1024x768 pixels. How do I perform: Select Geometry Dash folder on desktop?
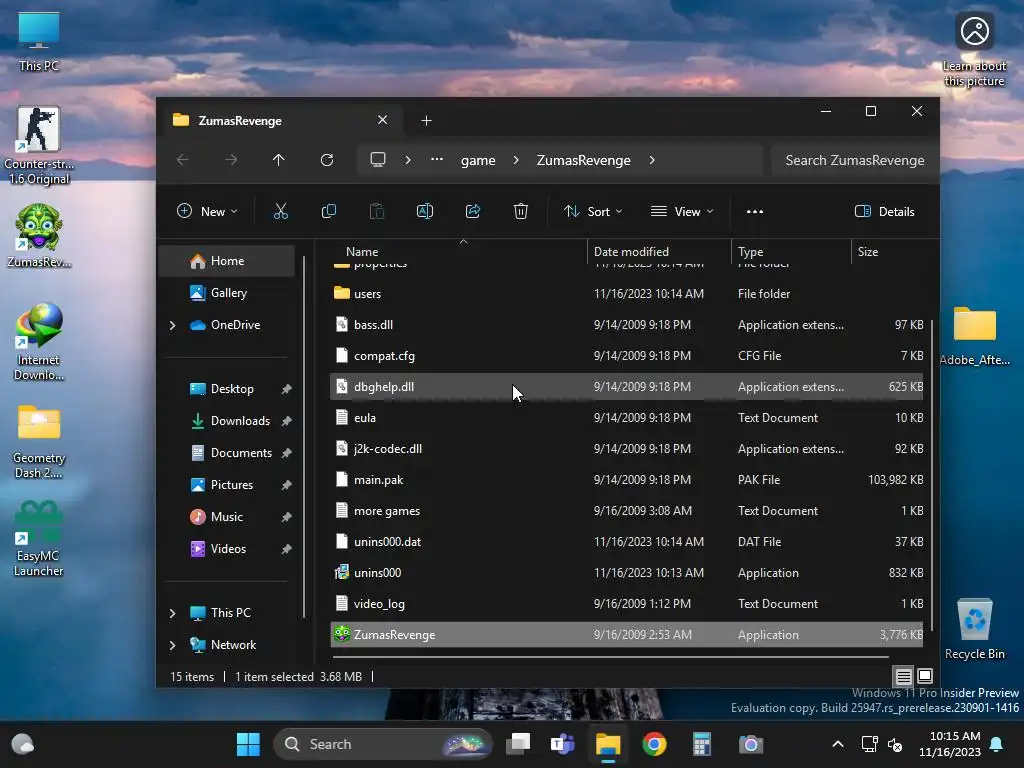tap(39, 441)
